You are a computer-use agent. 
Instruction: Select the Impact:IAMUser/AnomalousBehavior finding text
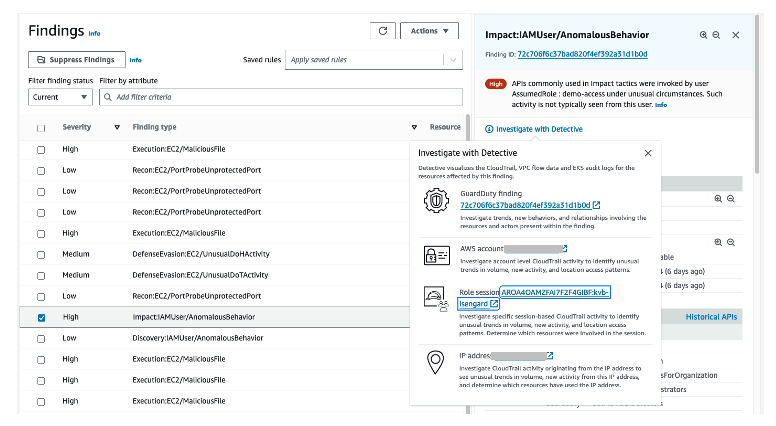[x=194, y=317]
